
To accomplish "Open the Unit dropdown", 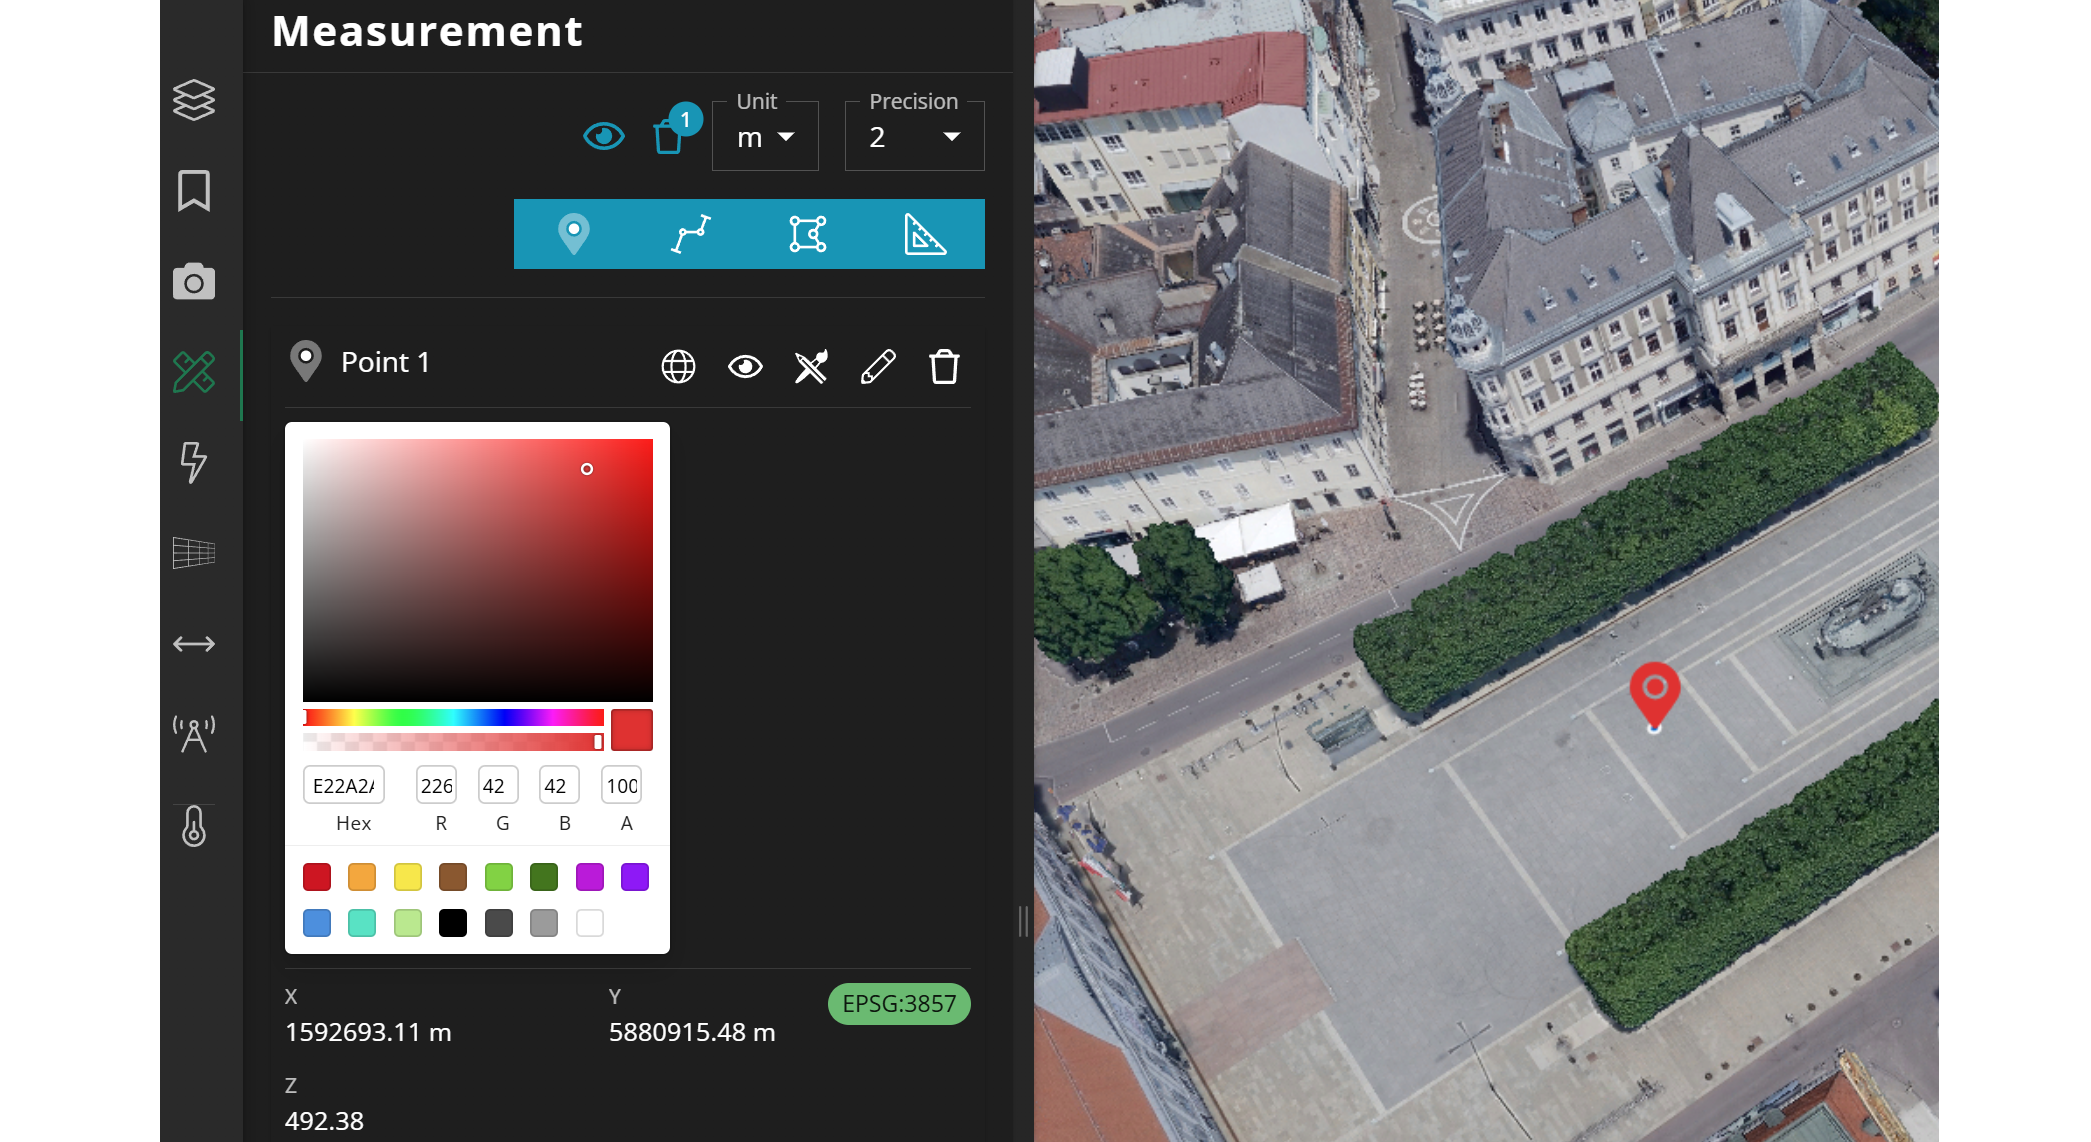I will (x=765, y=137).
